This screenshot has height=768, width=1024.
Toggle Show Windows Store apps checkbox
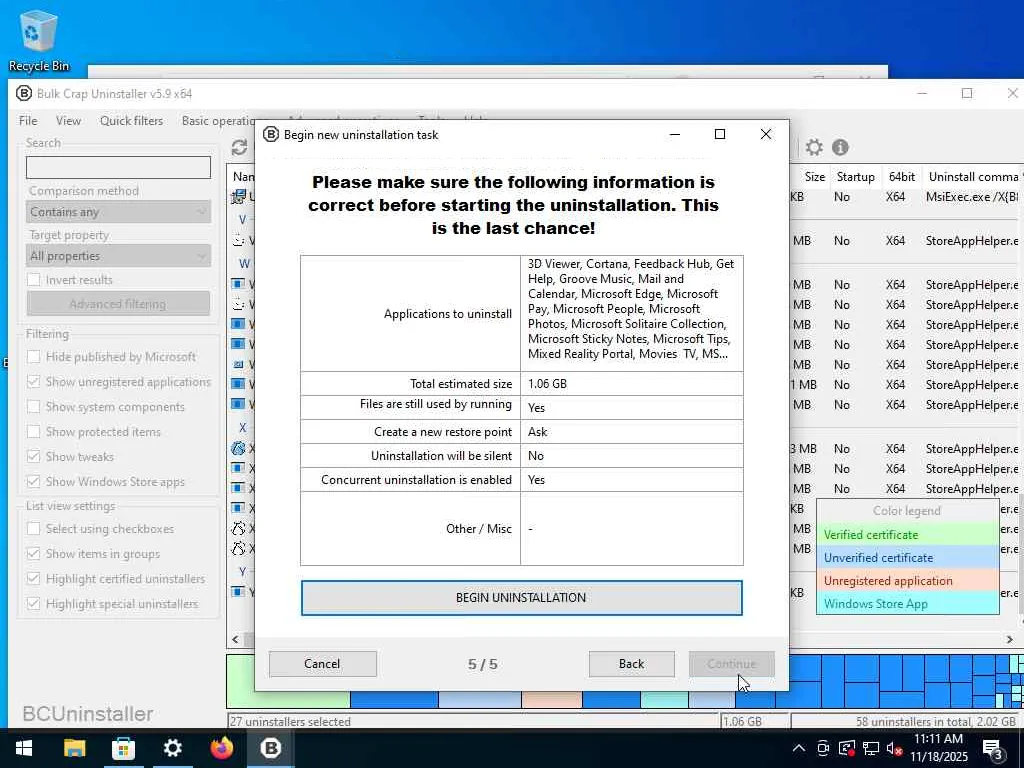[x=33, y=481]
